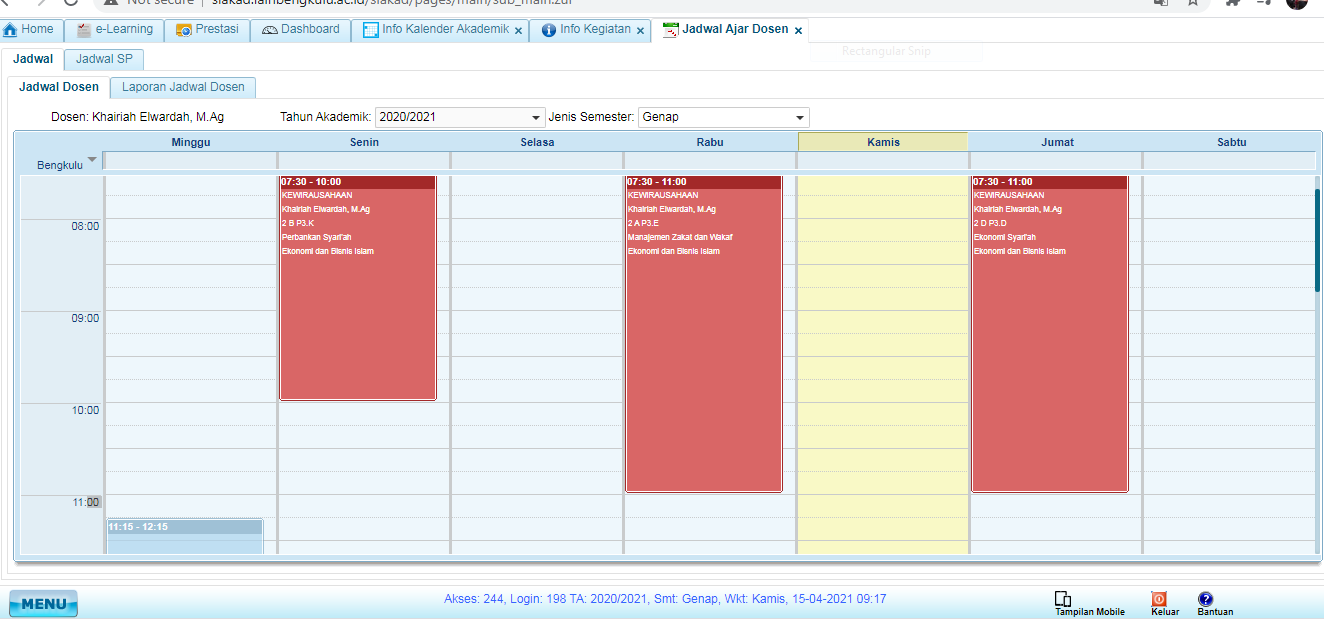Click the calendar vertical scrollbar
The width and height of the screenshot is (1324, 621).
point(1317,240)
